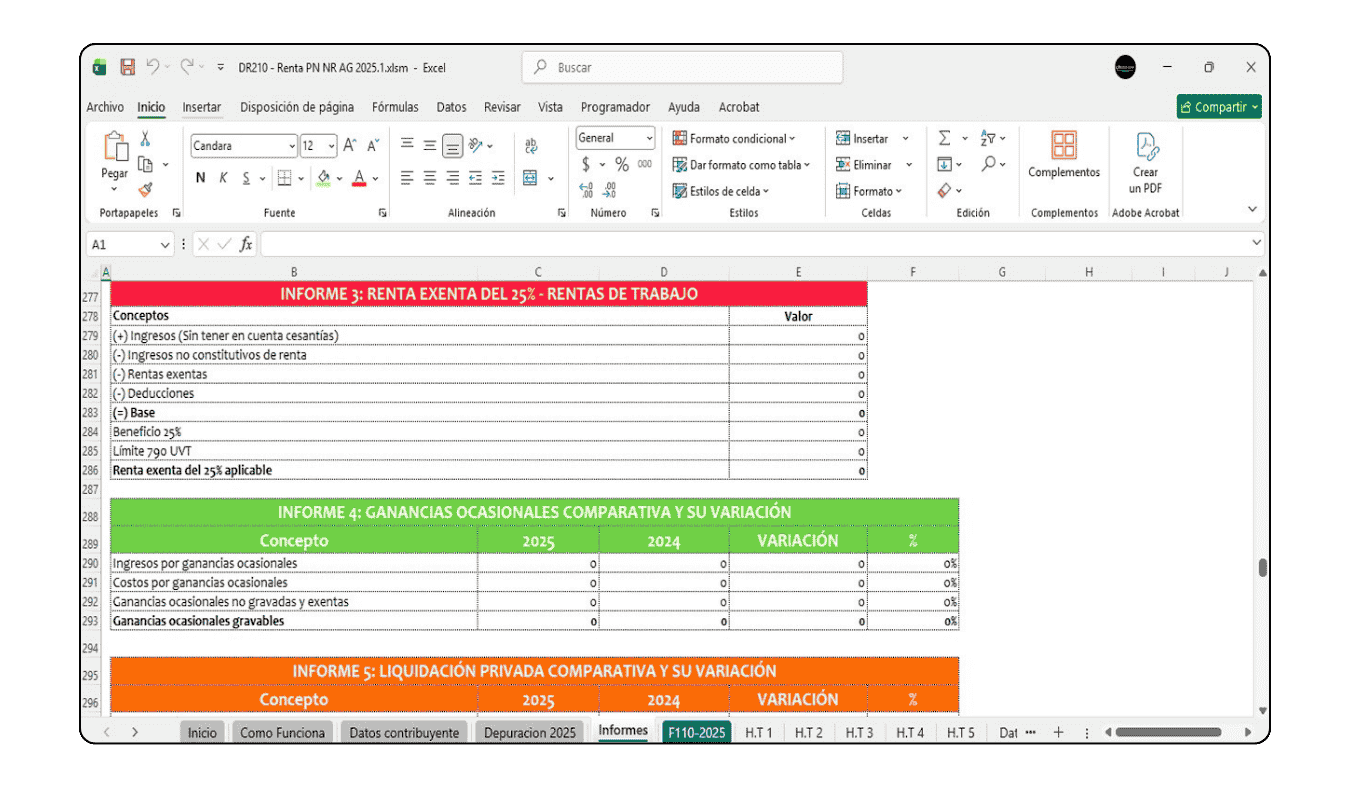
Task: Select the Cortar (scissors) icon
Action: tap(144, 137)
